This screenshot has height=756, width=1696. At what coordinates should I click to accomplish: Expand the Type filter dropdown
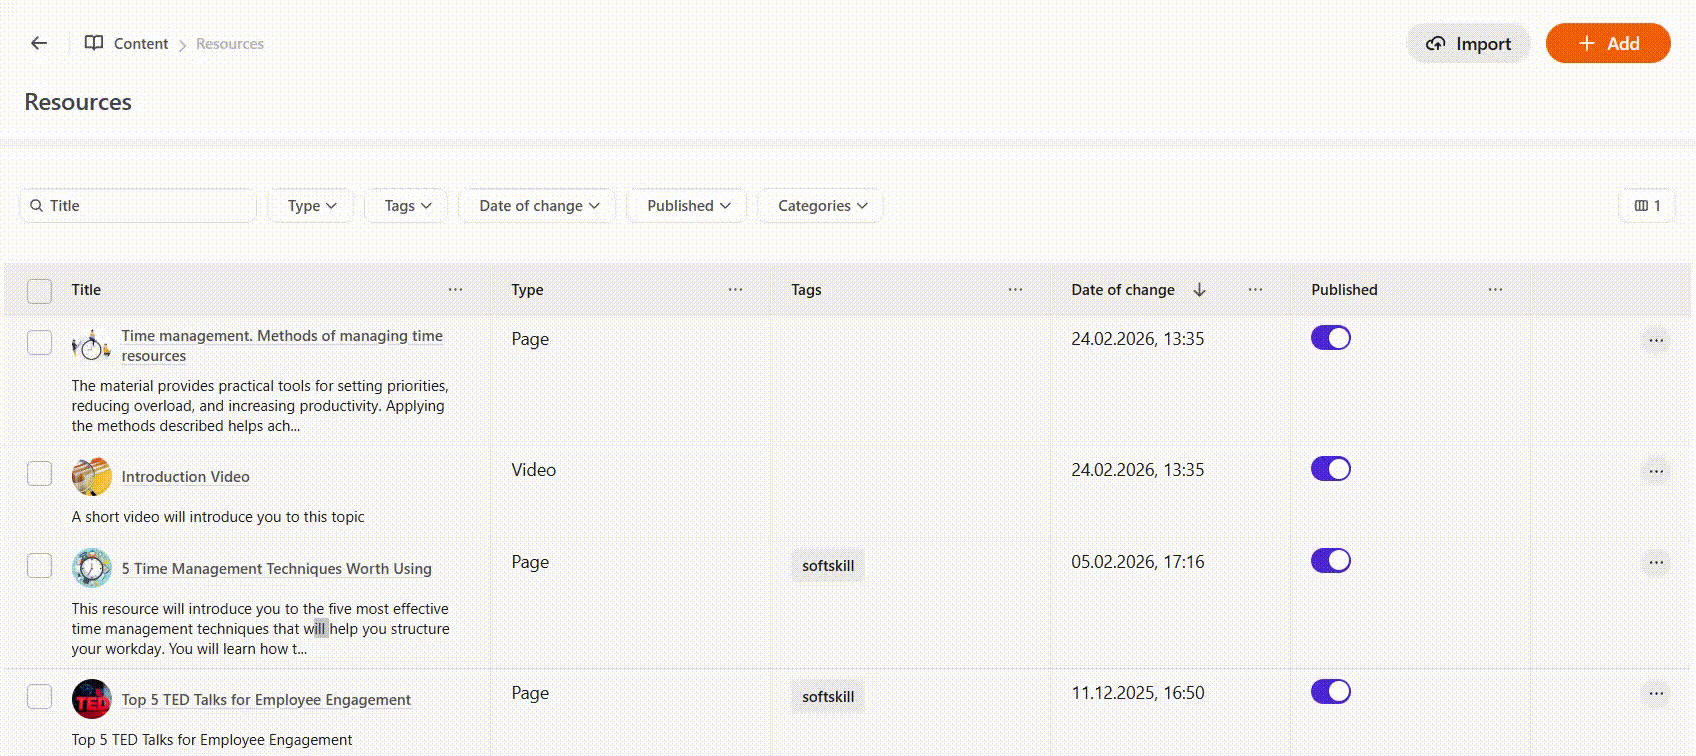click(x=311, y=206)
